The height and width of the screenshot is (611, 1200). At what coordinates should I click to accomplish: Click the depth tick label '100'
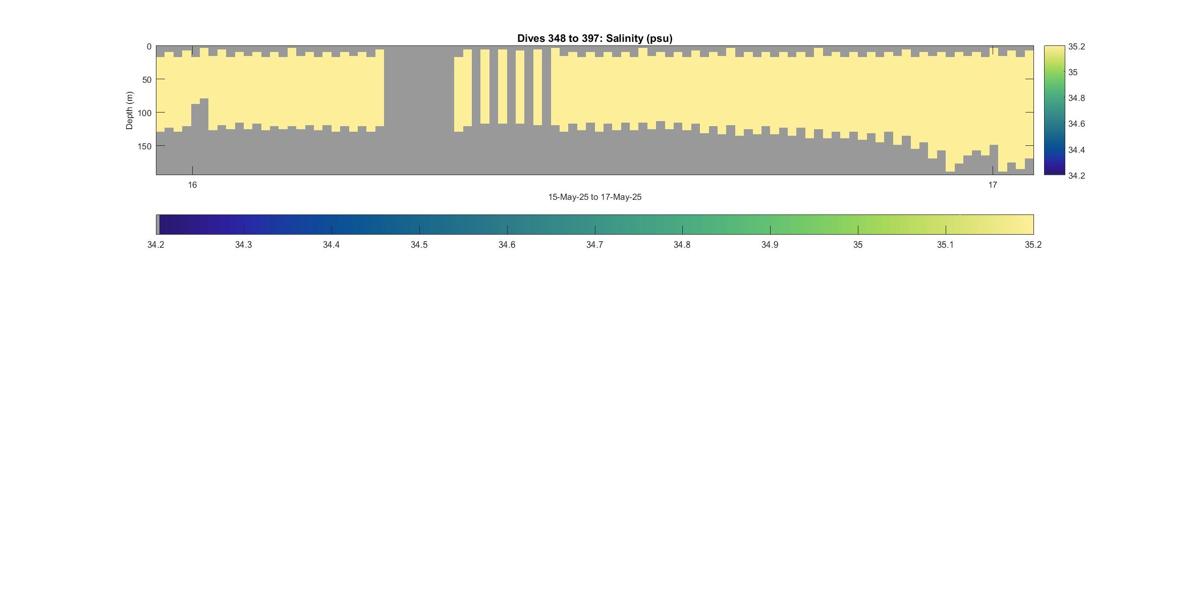(144, 113)
